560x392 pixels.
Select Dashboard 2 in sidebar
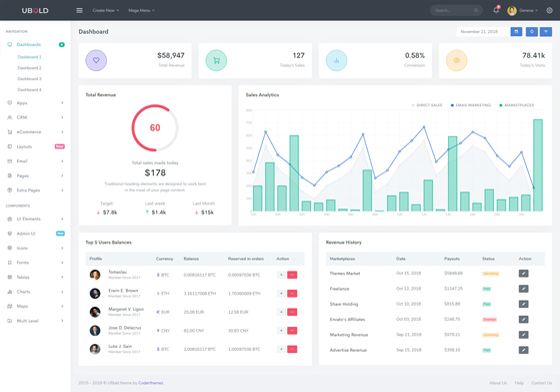coord(29,68)
